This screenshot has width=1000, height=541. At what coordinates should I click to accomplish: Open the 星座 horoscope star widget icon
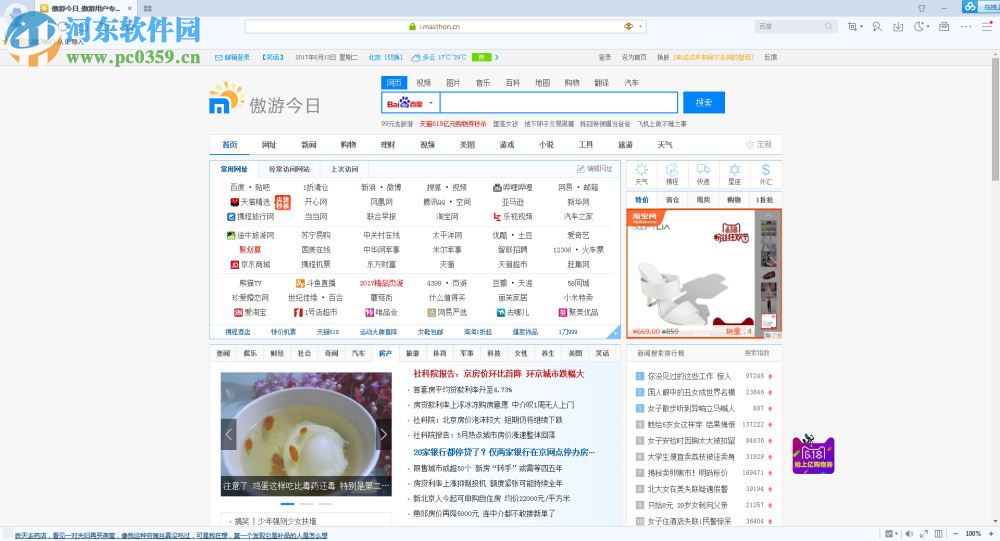point(734,174)
